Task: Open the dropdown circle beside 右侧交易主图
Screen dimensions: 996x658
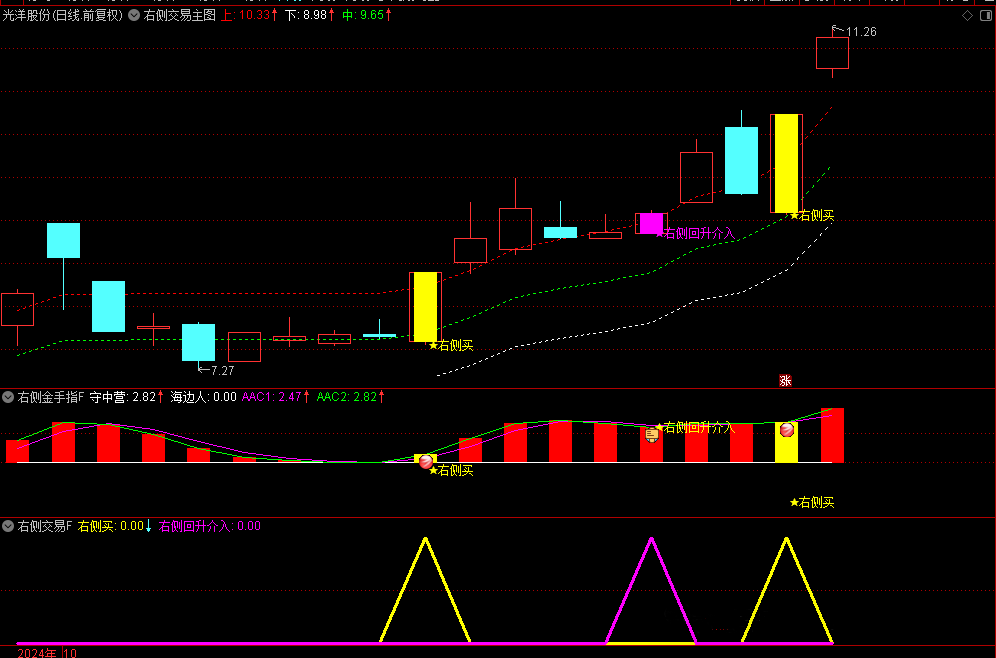Action: click(x=134, y=15)
